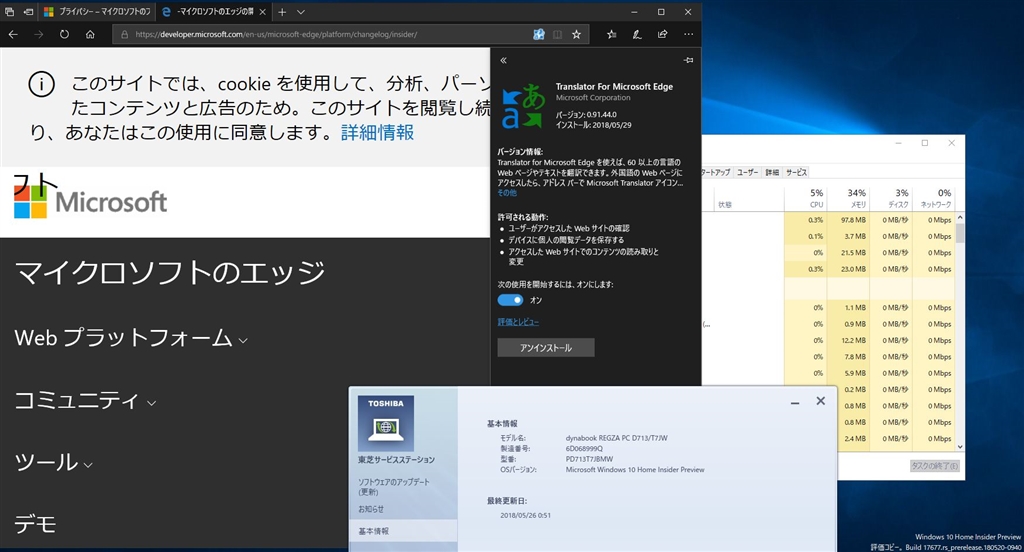1024x552 pixels.
Task: Expand the ツール menu
Action: tap(54, 463)
